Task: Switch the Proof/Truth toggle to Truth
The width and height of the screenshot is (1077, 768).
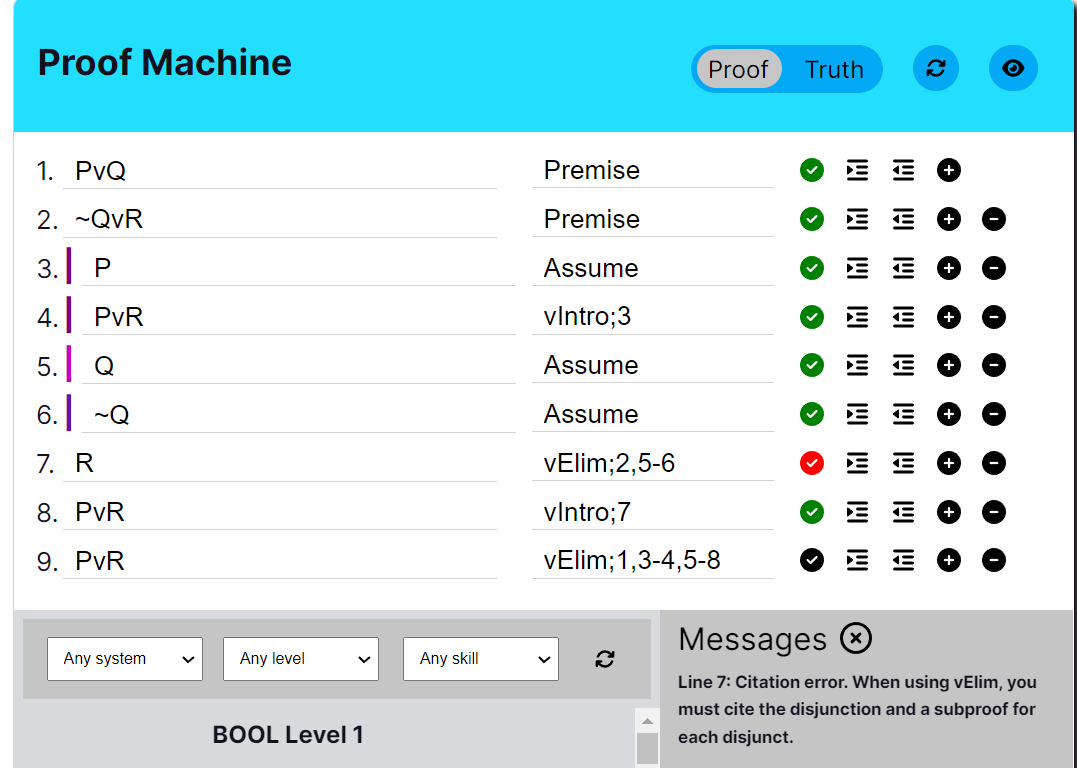Action: [x=834, y=69]
